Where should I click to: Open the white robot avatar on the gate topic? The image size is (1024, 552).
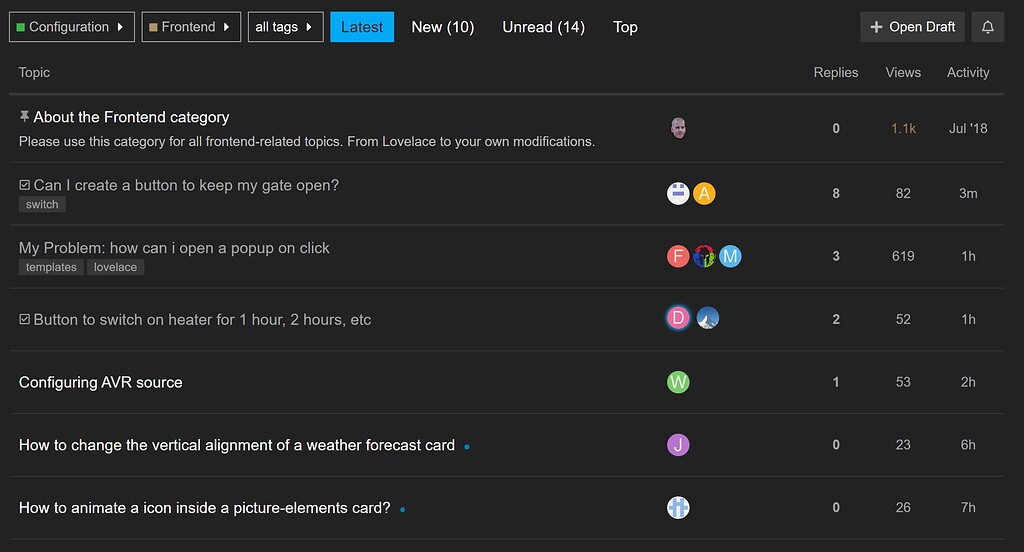coord(678,193)
